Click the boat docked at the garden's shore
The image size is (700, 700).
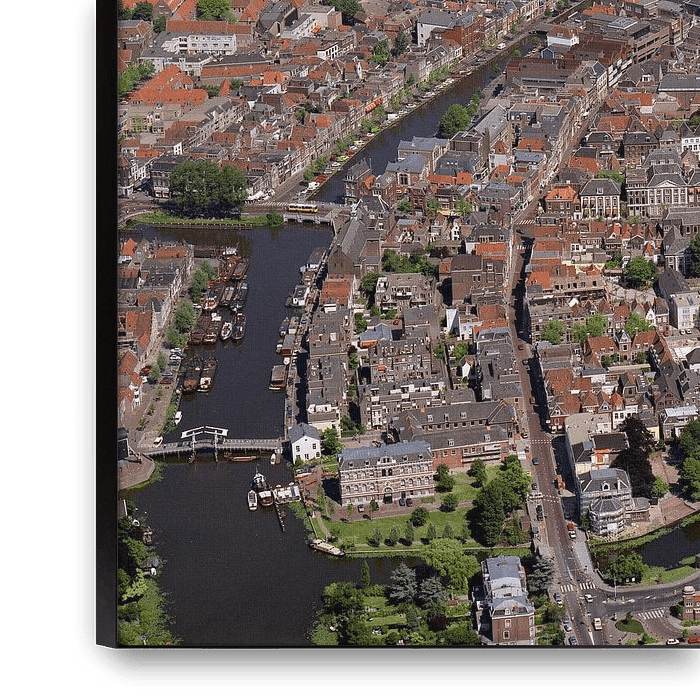(x=326, y=547)
